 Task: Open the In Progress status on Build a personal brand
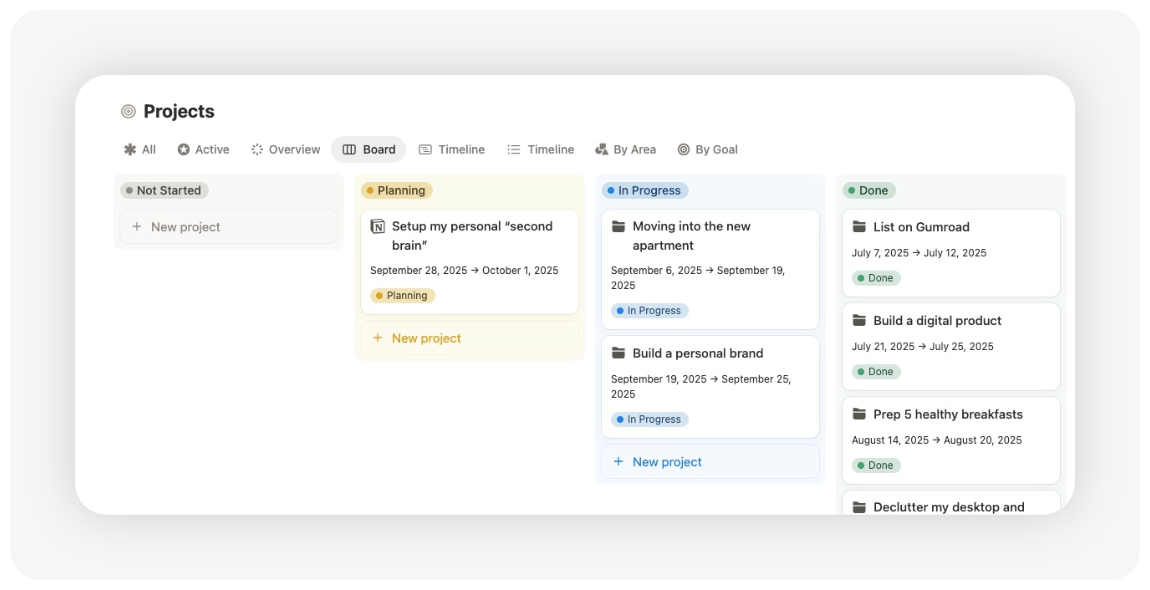pos(649,419)
